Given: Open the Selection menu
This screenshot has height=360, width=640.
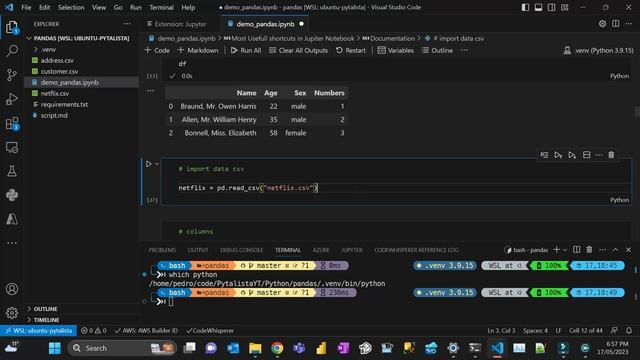Looking at the screenshot, I should (71, 7).
